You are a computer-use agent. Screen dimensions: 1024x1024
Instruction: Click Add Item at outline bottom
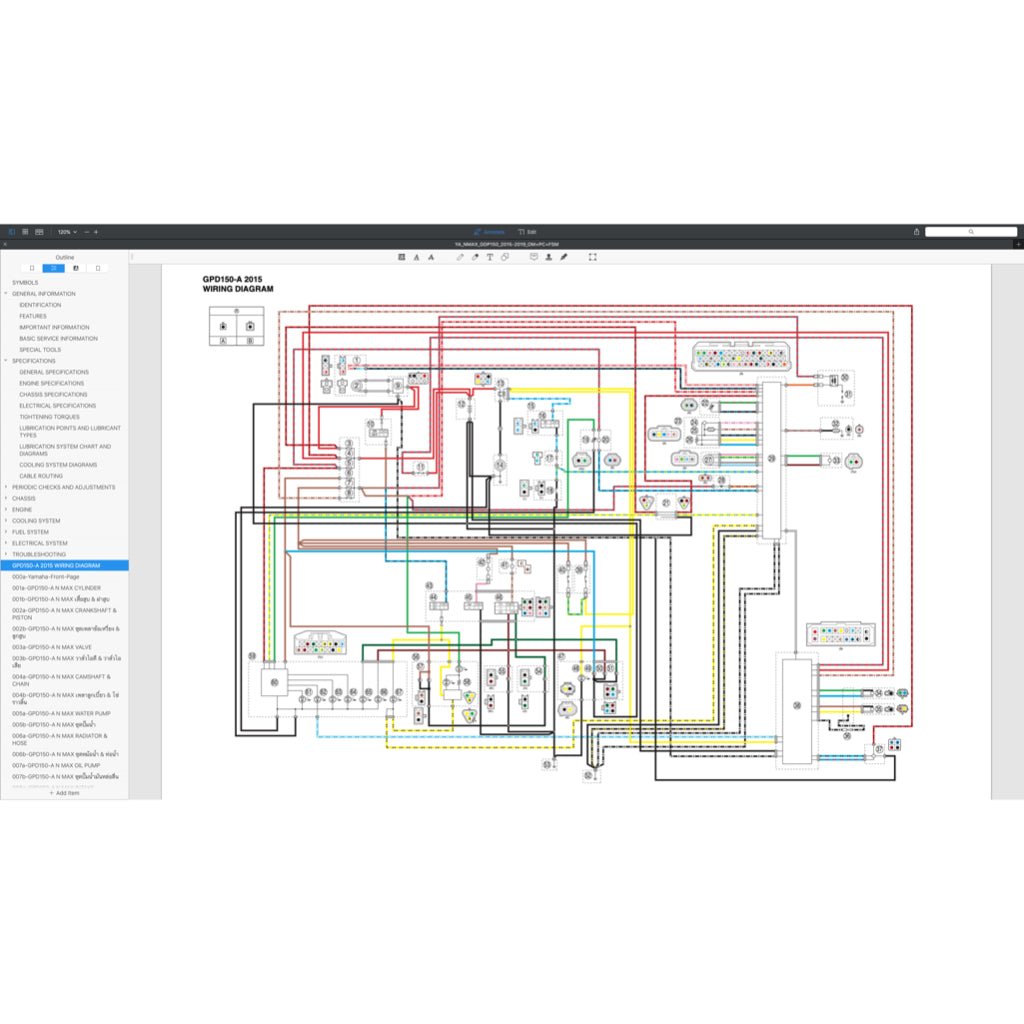pyautogui.click(x=64, y=793)
